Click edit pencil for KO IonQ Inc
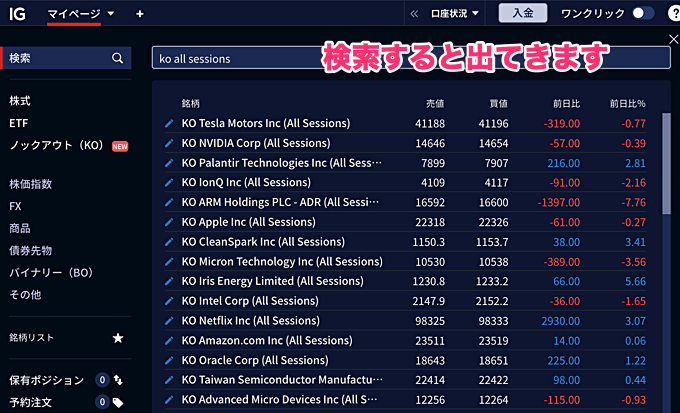The height and width of the screenshot is (413, 680). (169, 183)
